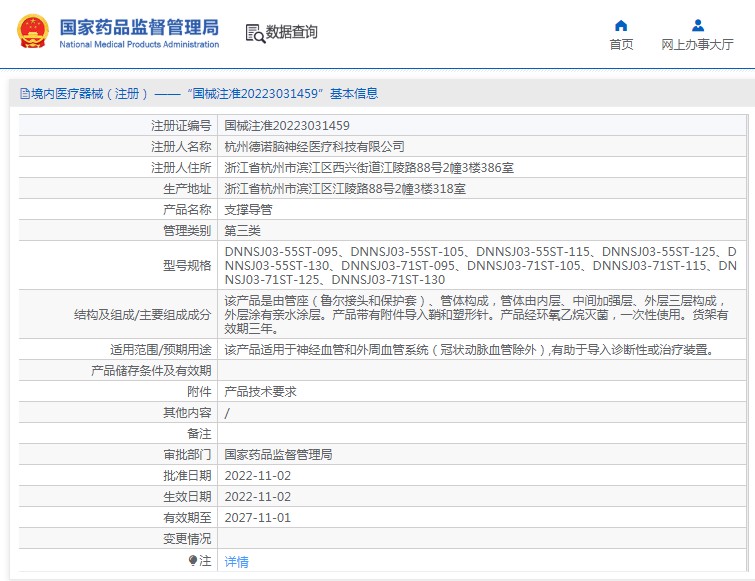755x581 pixels.
Task: Click the 注册证编号 row label
Action: (x=181, y=126)
